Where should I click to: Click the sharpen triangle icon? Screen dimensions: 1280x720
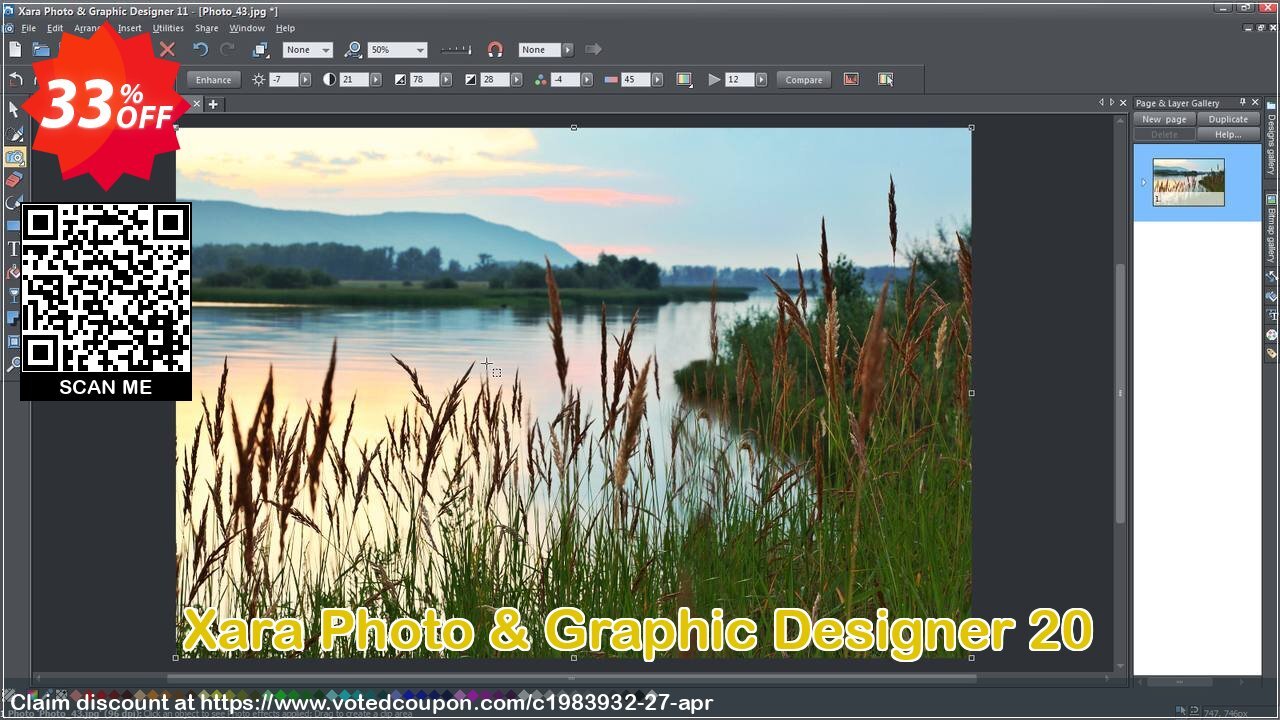coord(714,79)
